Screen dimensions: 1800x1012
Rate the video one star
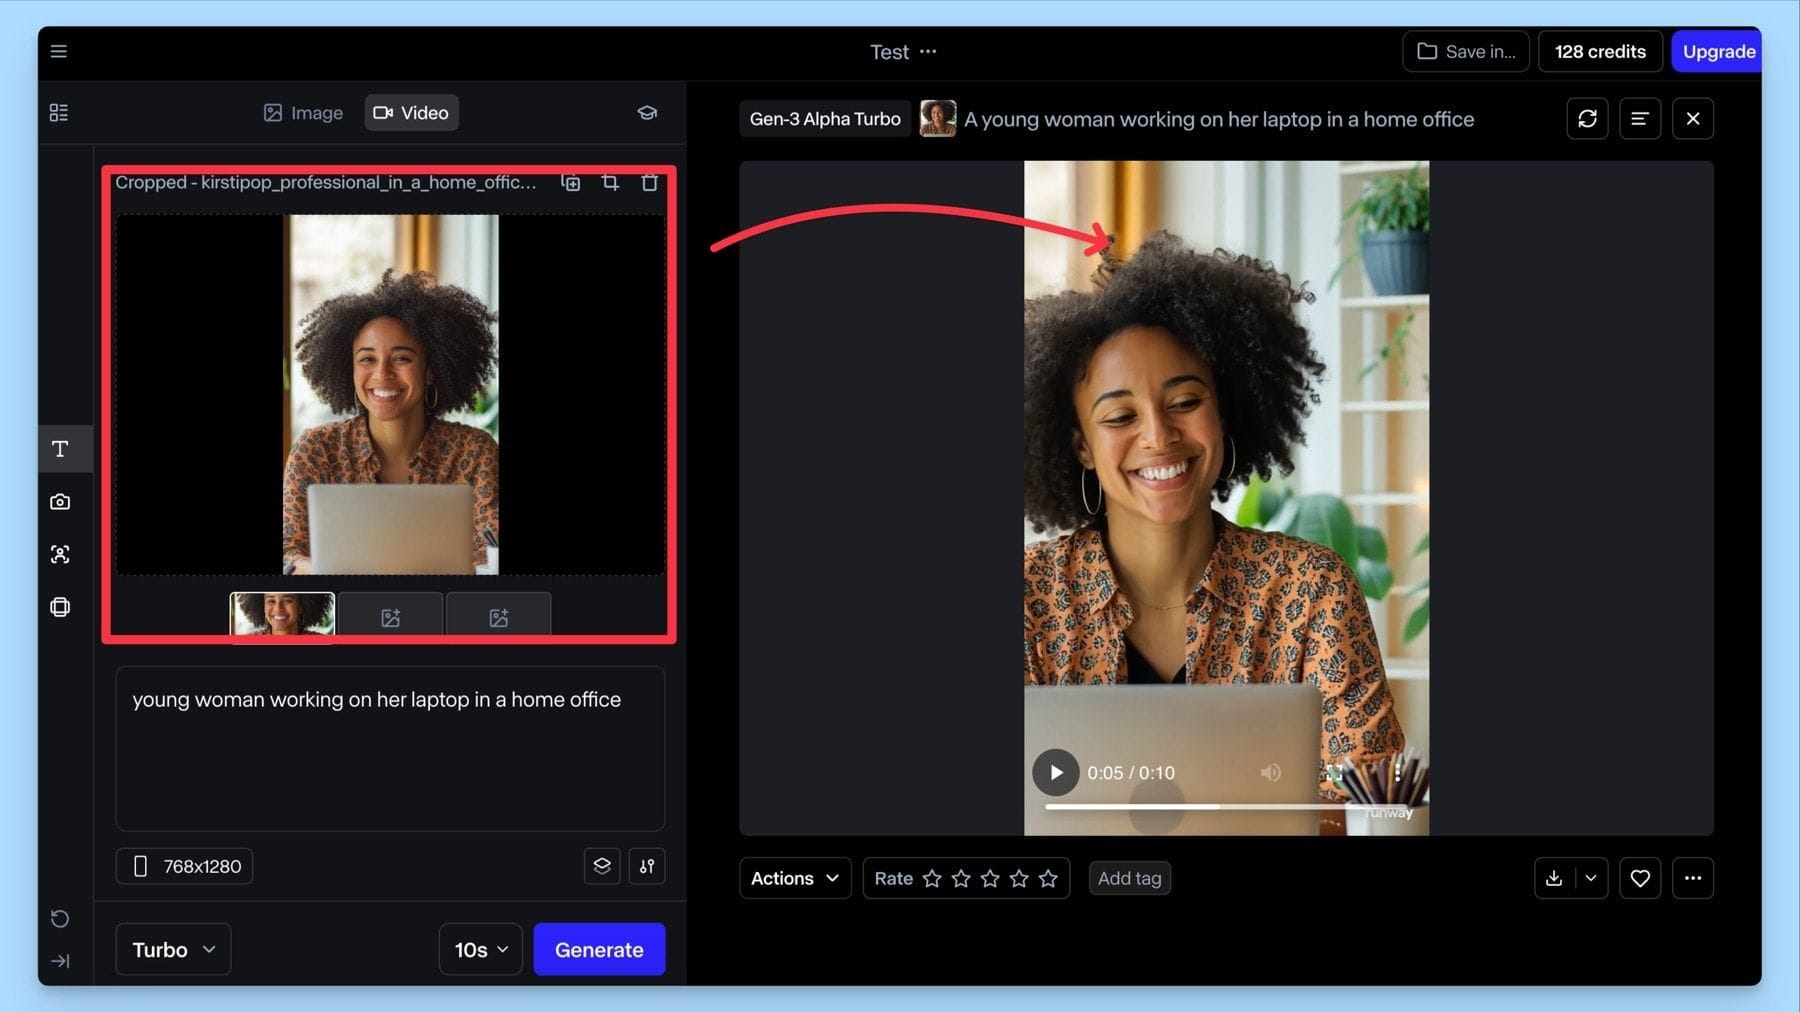click(932, 878)
